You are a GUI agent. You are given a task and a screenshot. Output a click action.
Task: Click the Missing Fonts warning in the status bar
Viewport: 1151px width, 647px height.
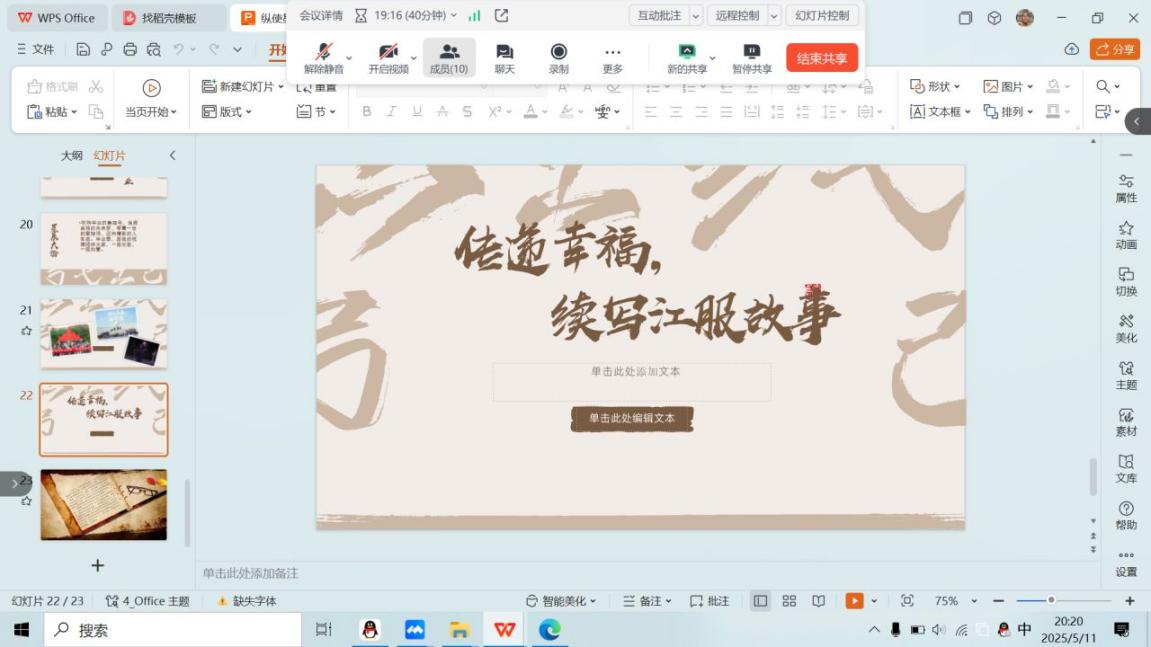pos(247,601)
